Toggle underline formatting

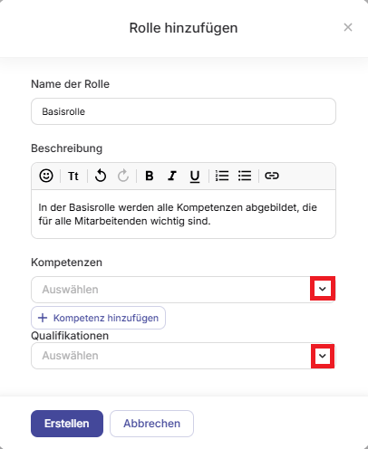[x=195, y=176]
